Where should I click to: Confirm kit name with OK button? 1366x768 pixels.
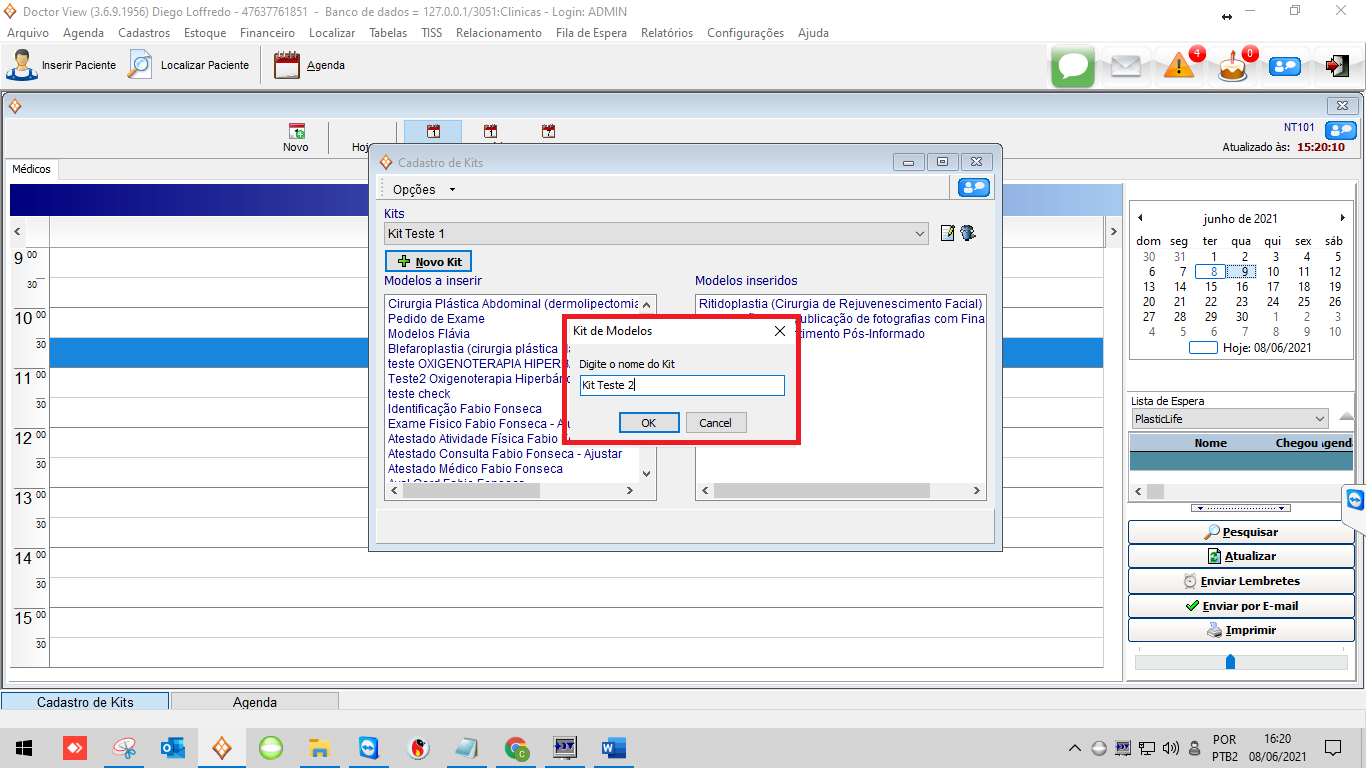point(648,423)
